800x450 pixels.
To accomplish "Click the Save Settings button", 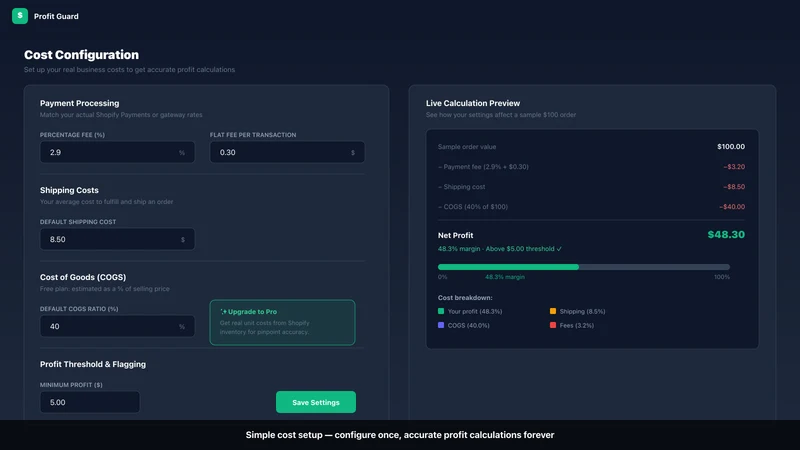I will tap(316, 402).
